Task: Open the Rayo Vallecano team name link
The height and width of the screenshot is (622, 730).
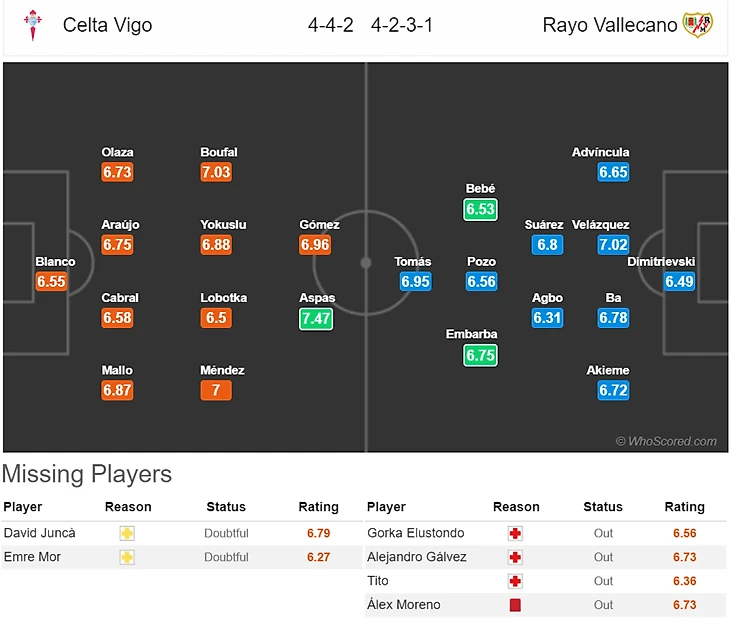Action: (x=610, y=25)
